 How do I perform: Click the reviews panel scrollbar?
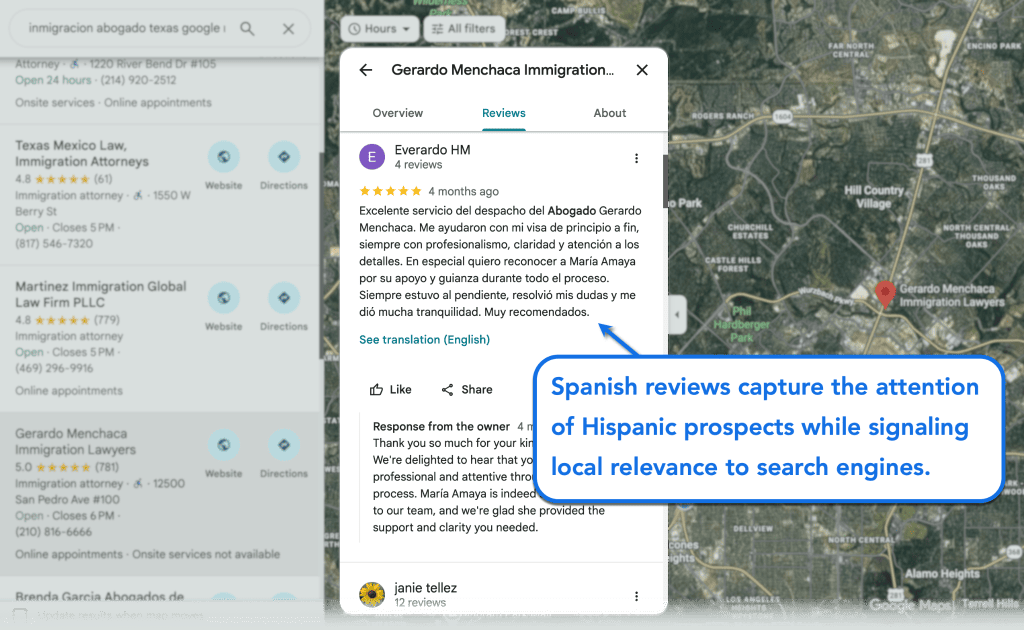point(665,181)
